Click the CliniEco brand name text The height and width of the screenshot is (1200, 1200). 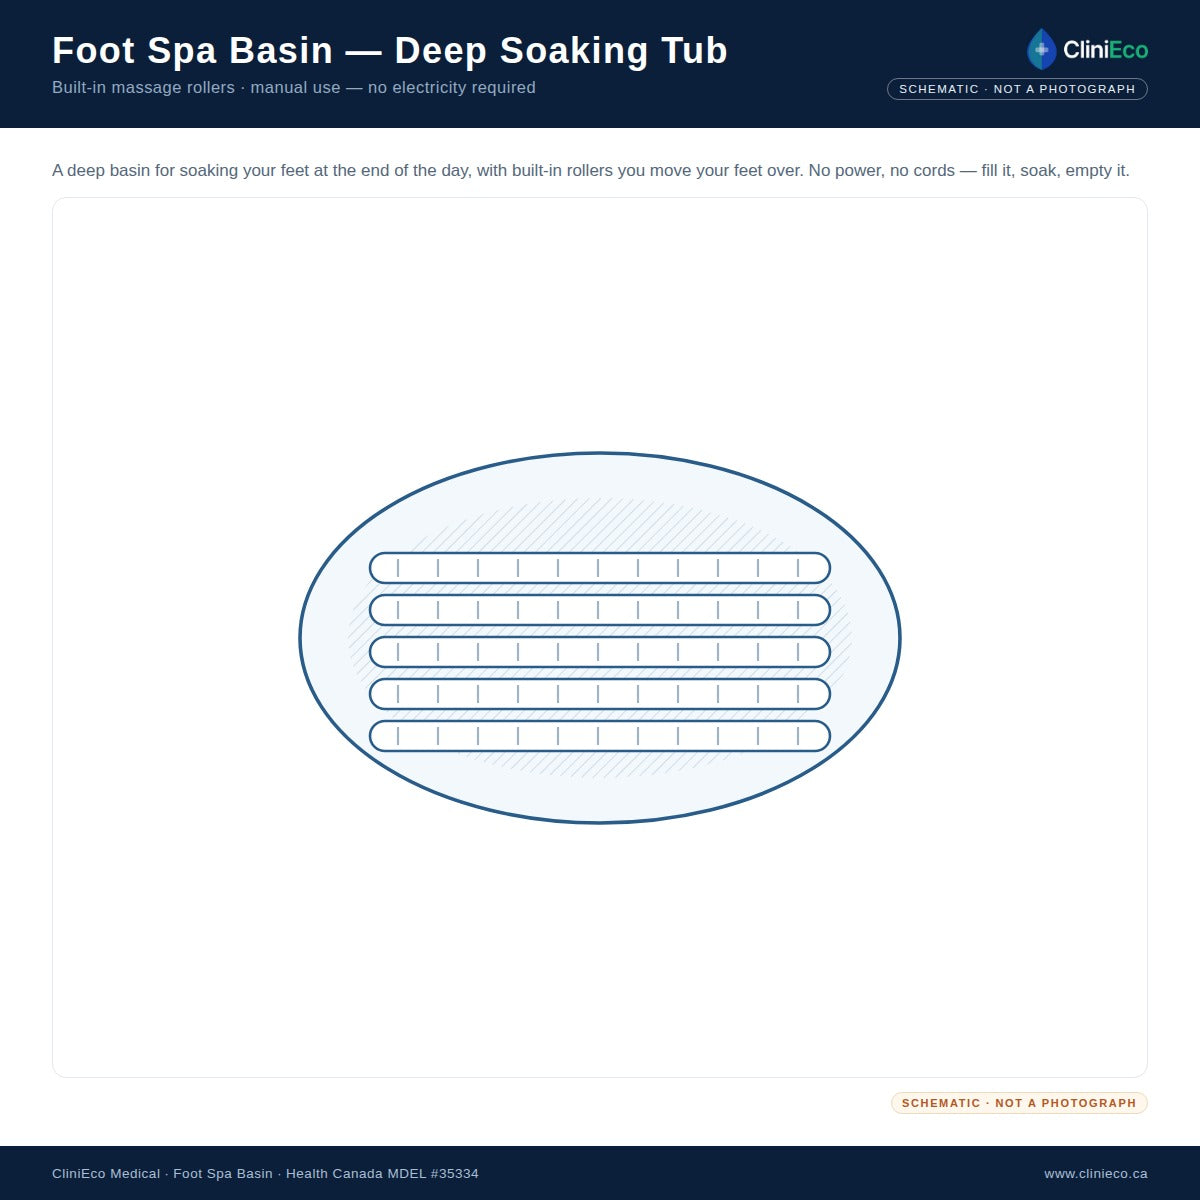tap(1105, 50)
